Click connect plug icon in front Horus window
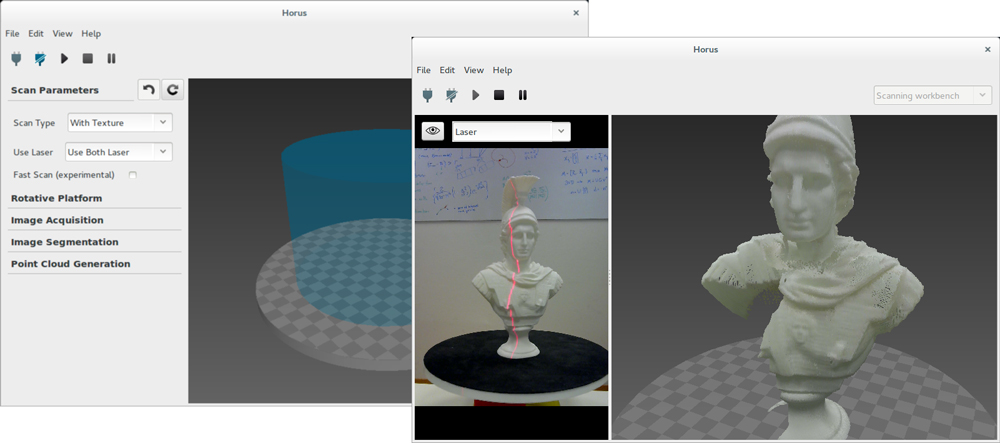1000x443 pixels. [x=428, y=95]
